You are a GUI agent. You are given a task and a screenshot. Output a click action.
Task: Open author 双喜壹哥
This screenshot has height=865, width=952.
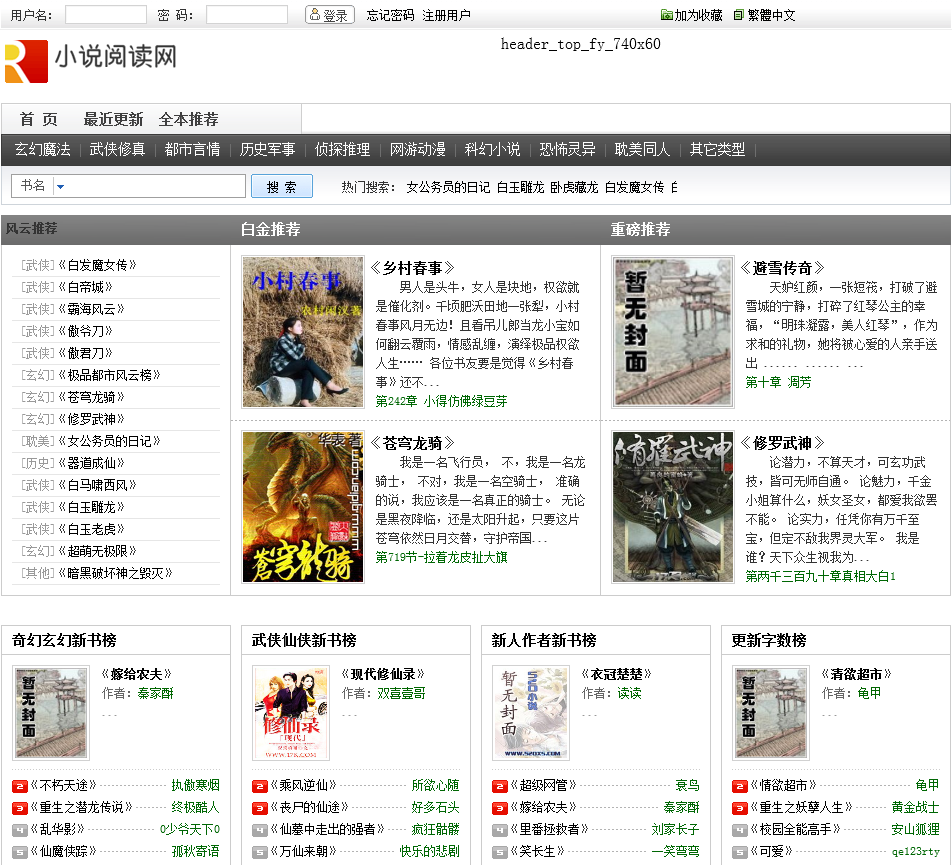pyautogui.click(x=401, y=693)
